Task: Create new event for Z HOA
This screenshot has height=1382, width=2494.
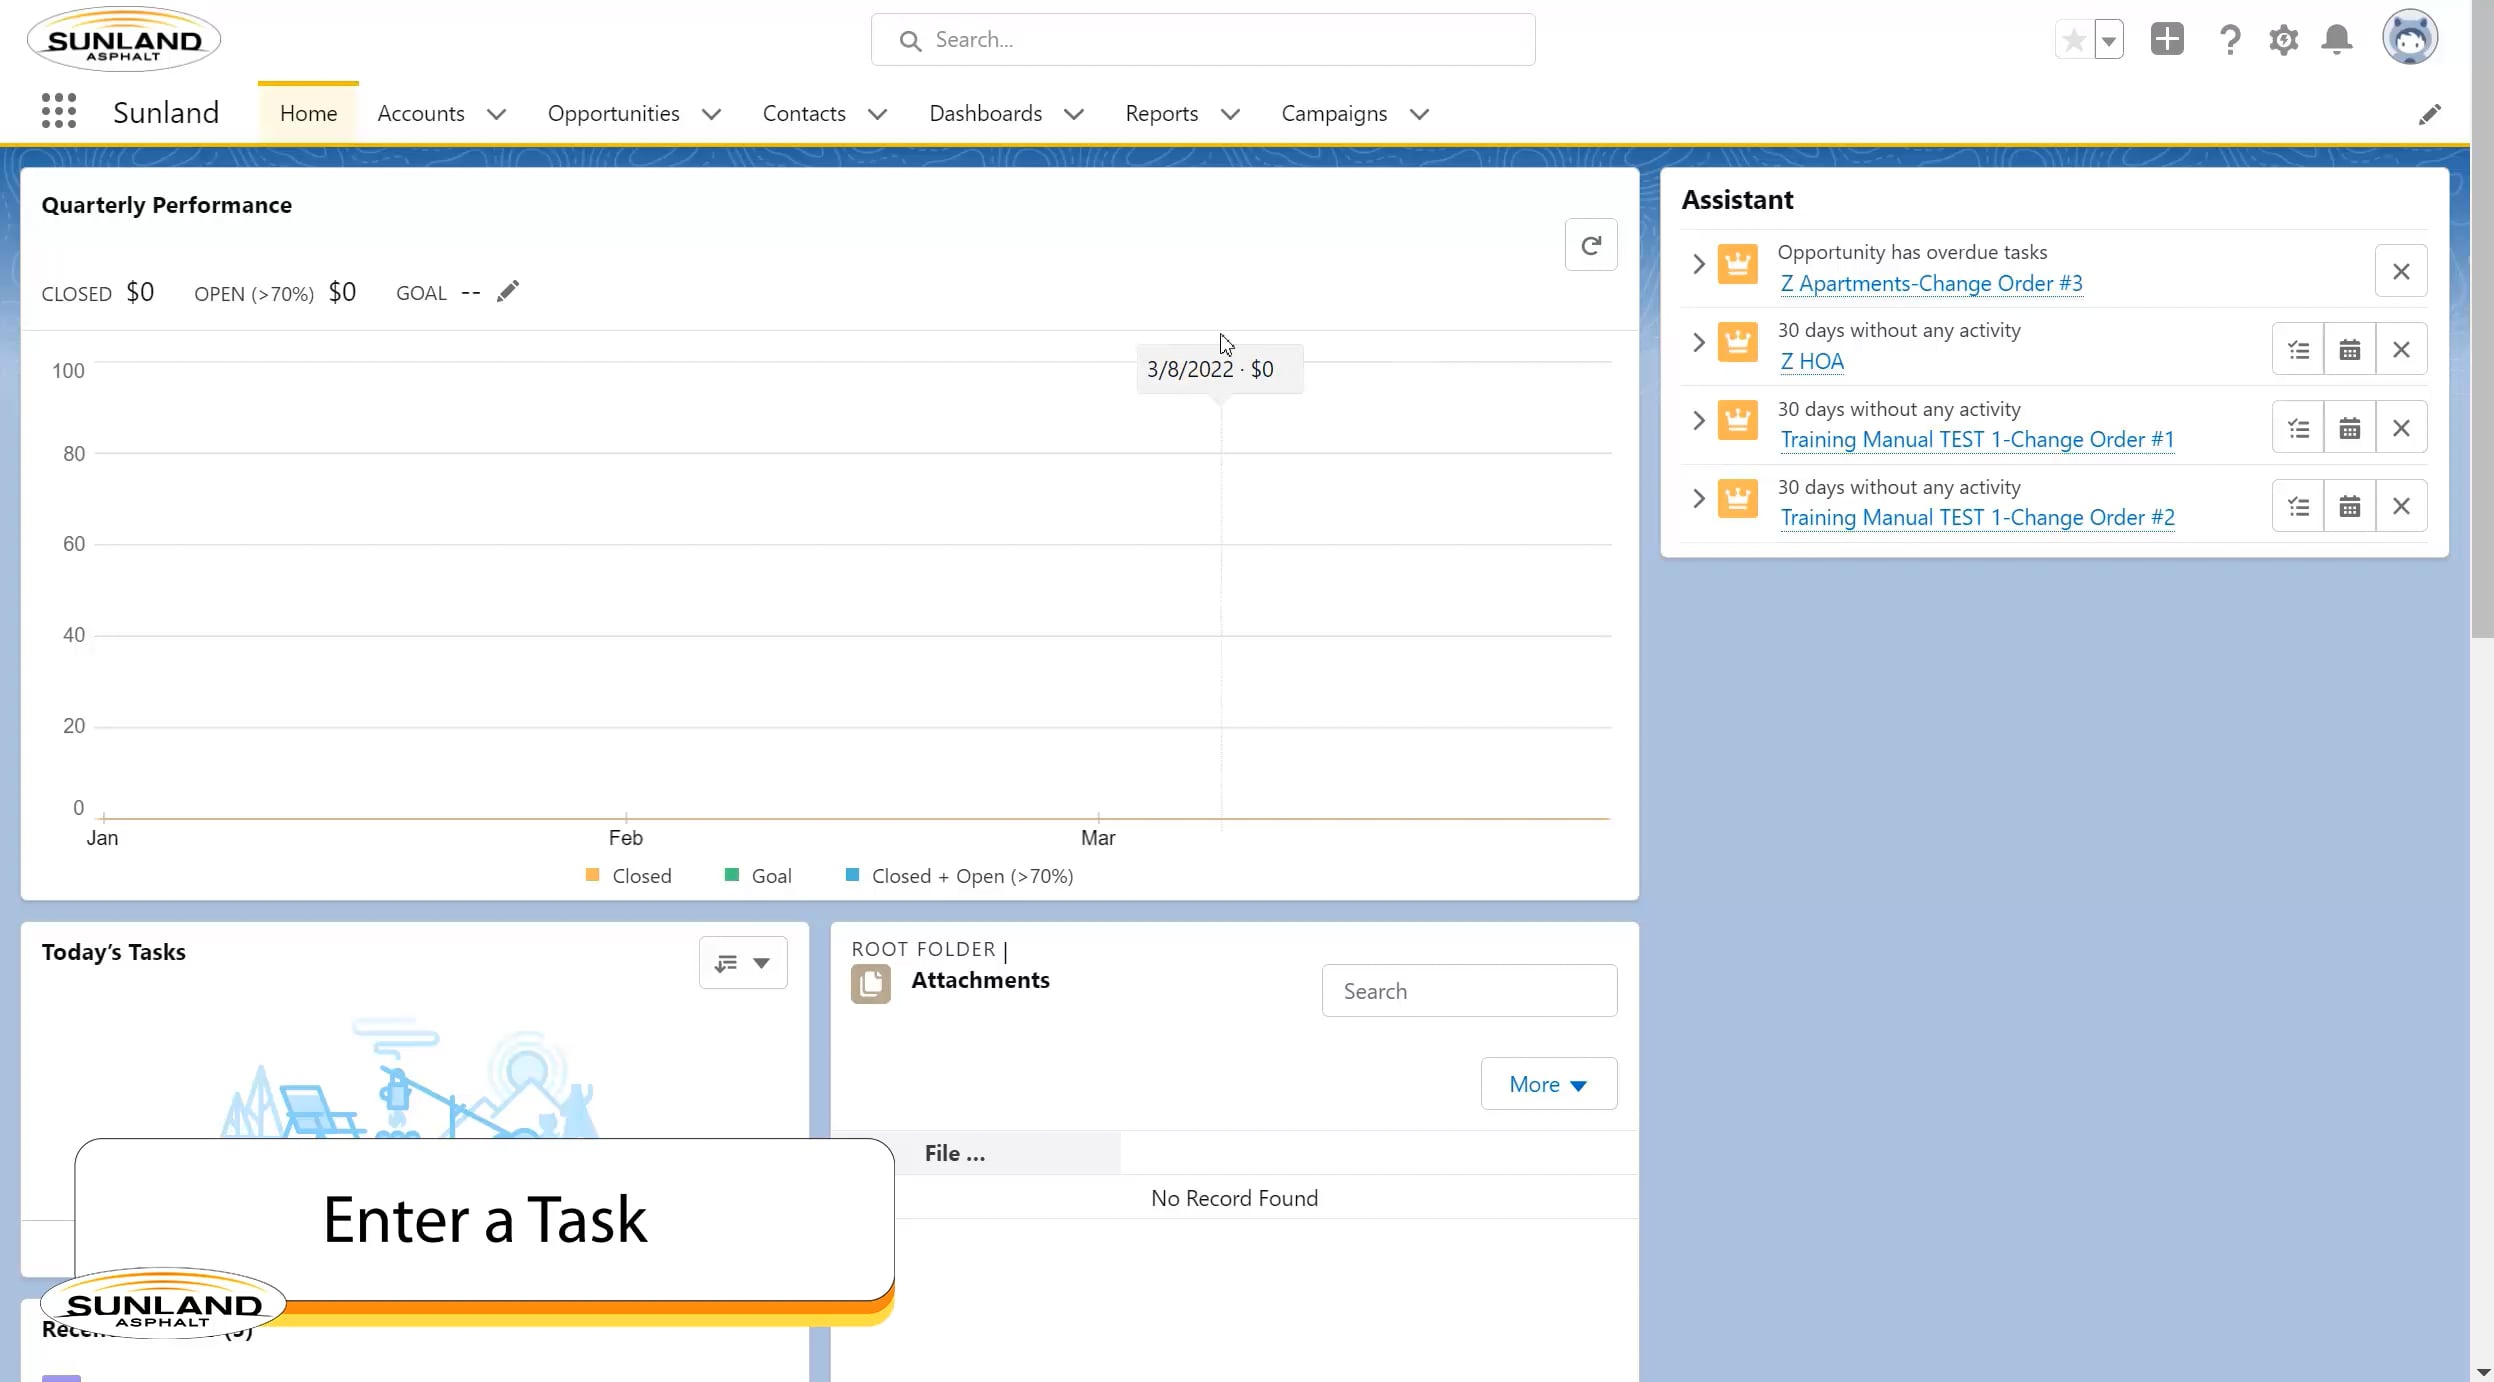Action: point(2350,349)
